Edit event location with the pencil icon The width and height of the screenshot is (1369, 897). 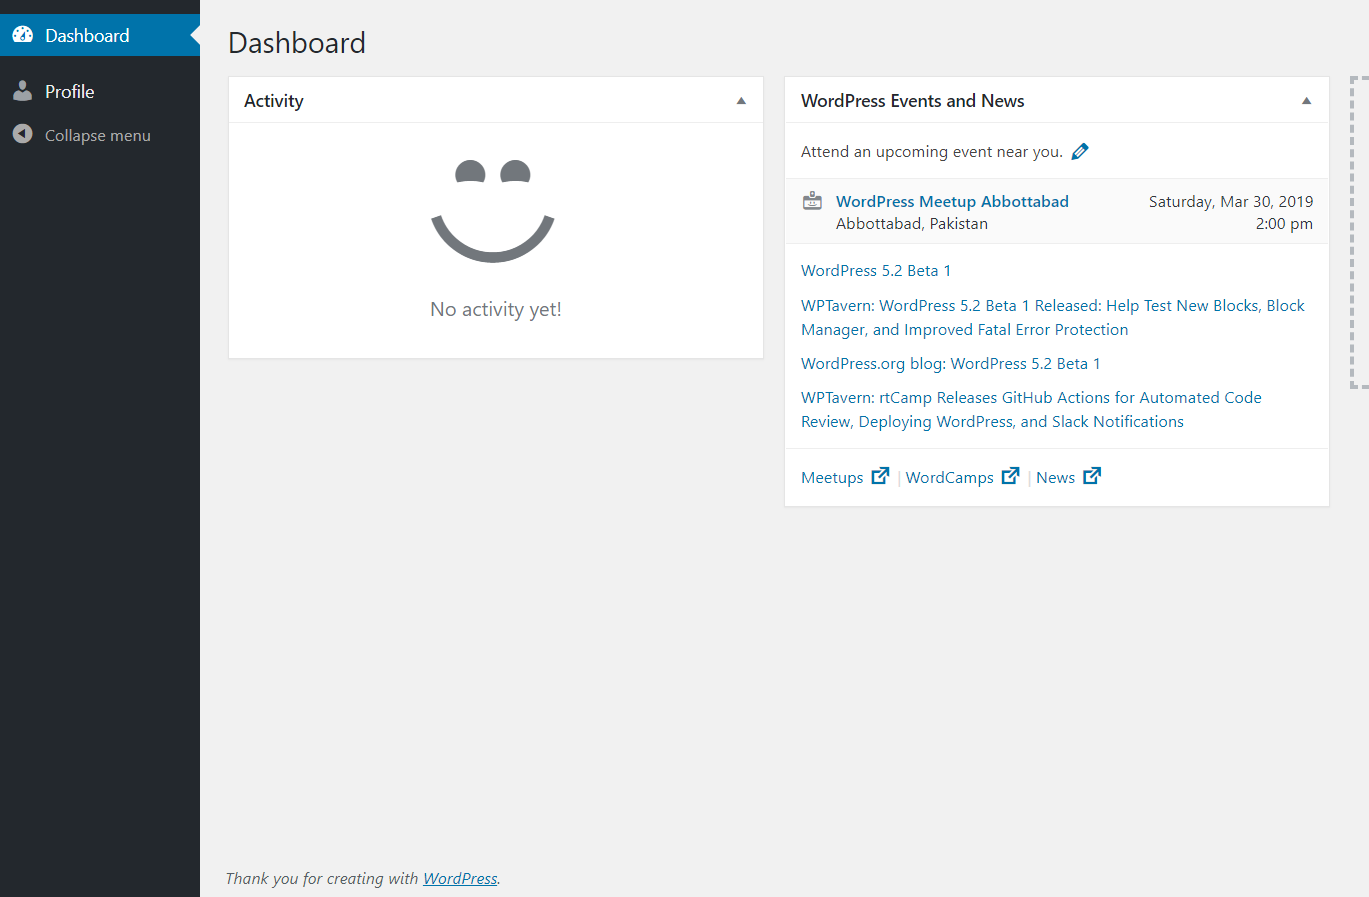[x=1080, y=152]
